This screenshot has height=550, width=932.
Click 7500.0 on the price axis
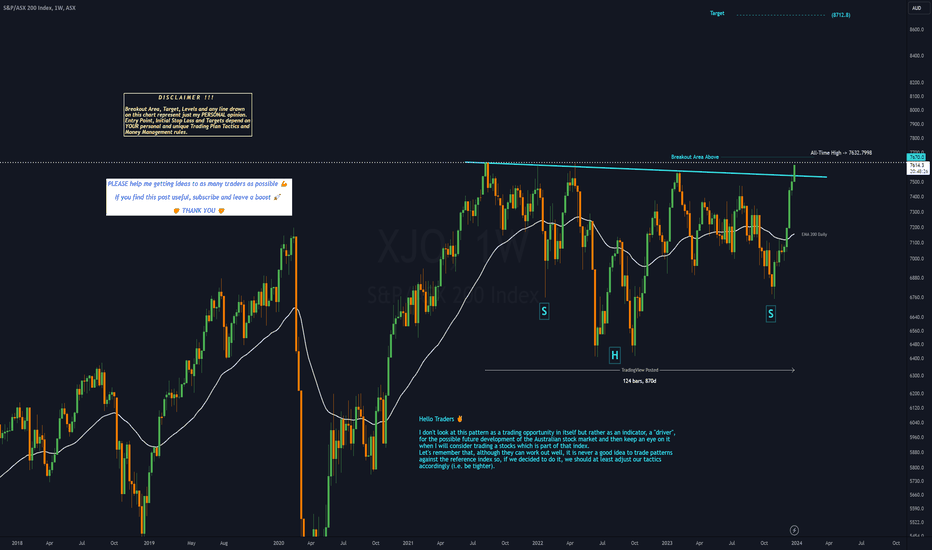click(x=917, y=182)
